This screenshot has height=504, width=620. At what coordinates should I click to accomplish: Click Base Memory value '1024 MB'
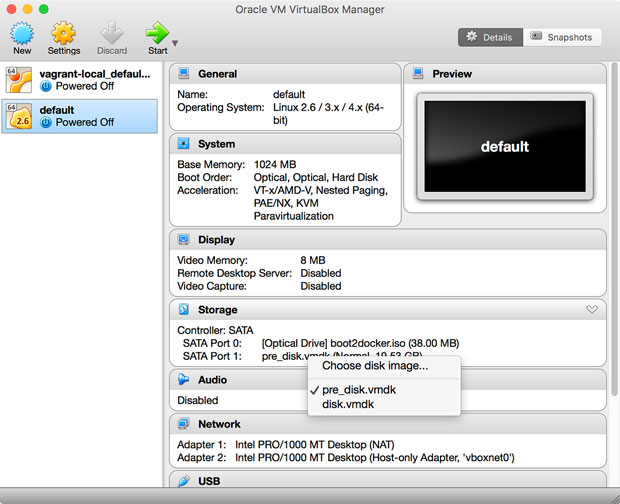275,164
